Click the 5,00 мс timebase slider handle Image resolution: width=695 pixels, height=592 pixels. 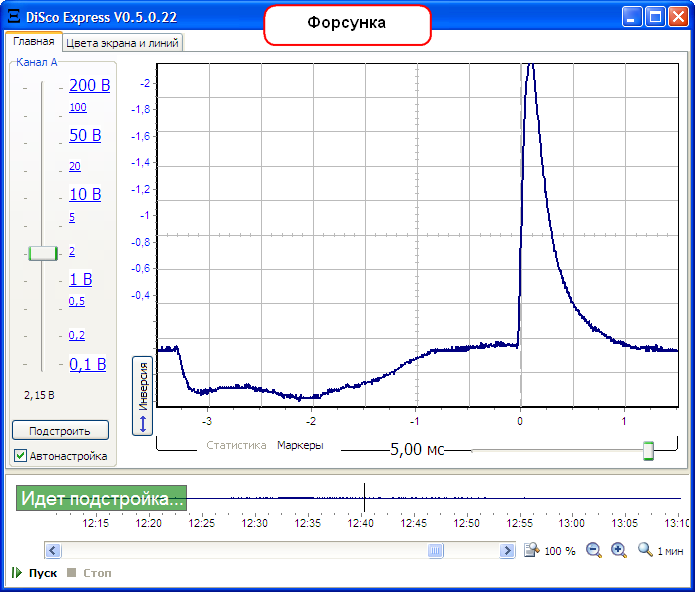[648, 451]
